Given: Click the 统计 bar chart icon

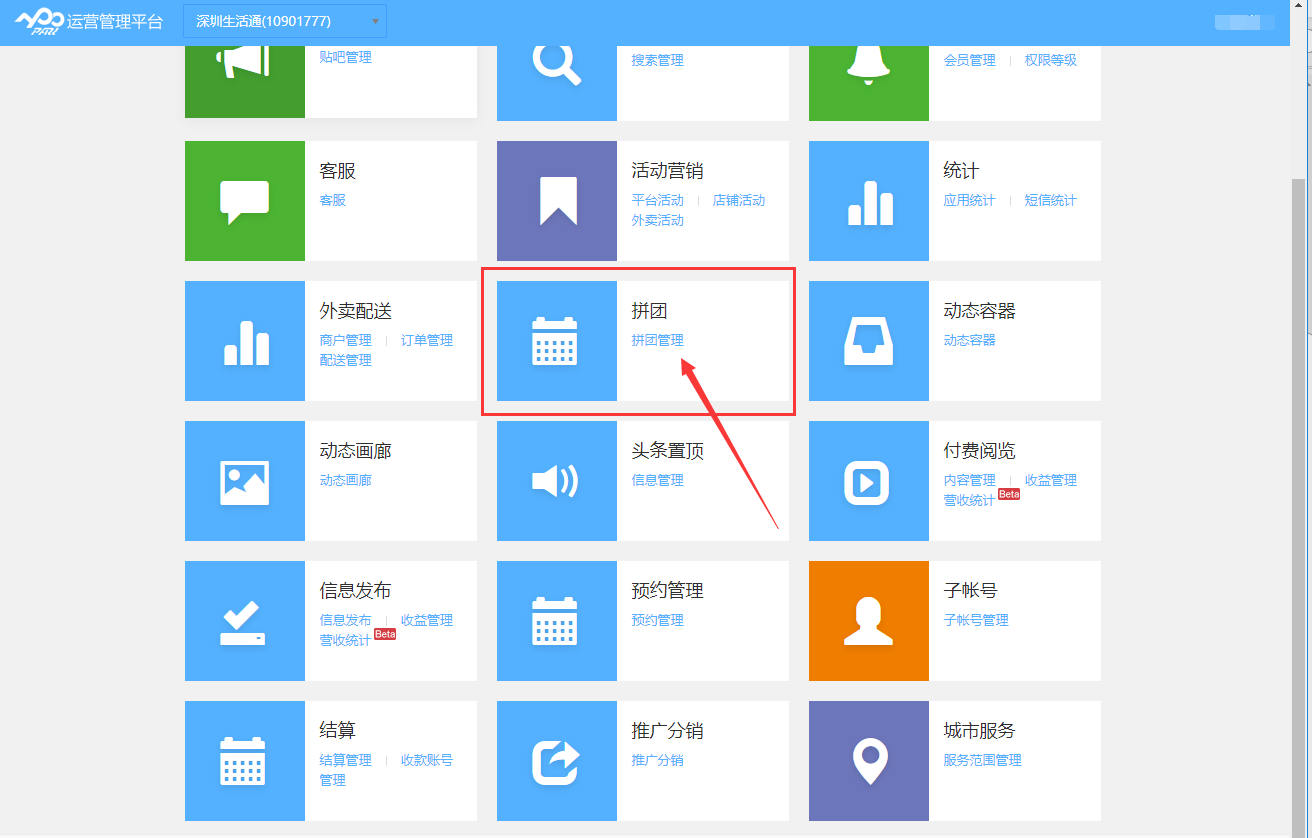Looking at the screenshot, I should point(869,201).
